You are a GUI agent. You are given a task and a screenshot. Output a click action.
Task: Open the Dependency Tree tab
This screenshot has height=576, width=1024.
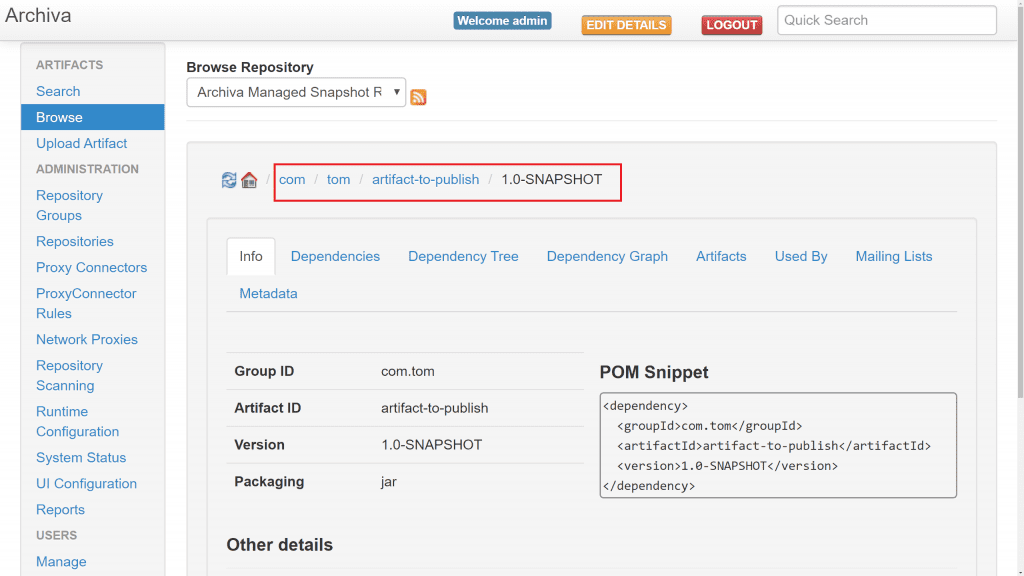(x=463, y=256)
